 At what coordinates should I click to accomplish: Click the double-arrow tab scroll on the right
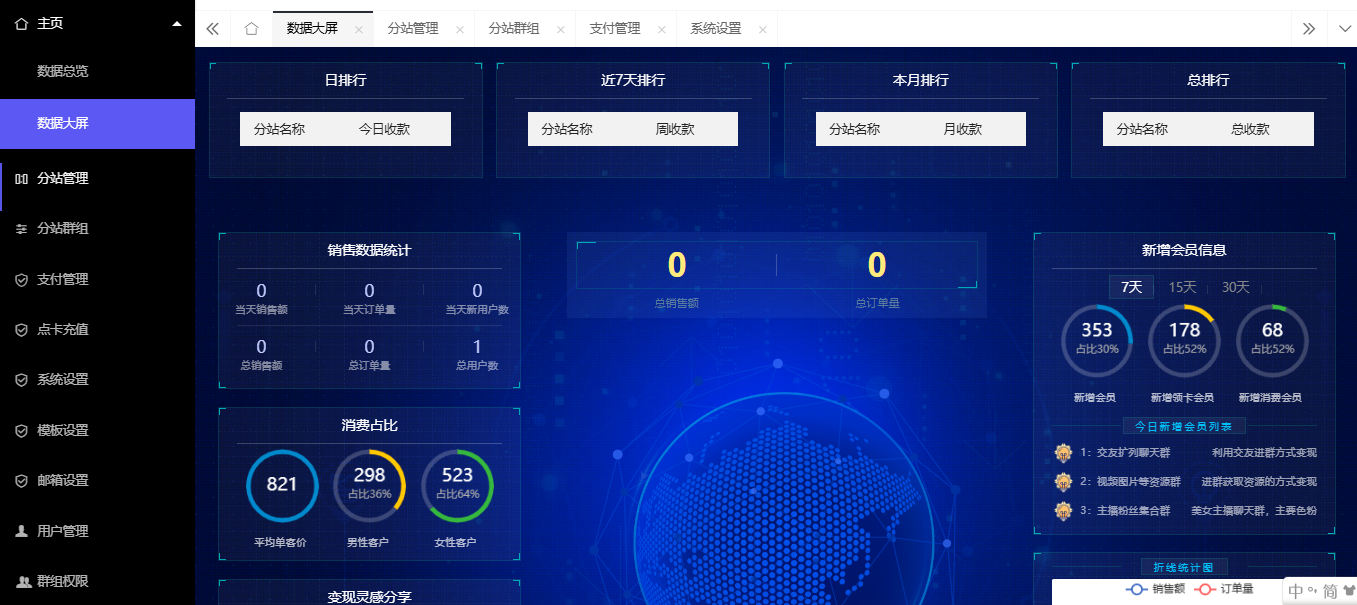tap(1308, 29)
